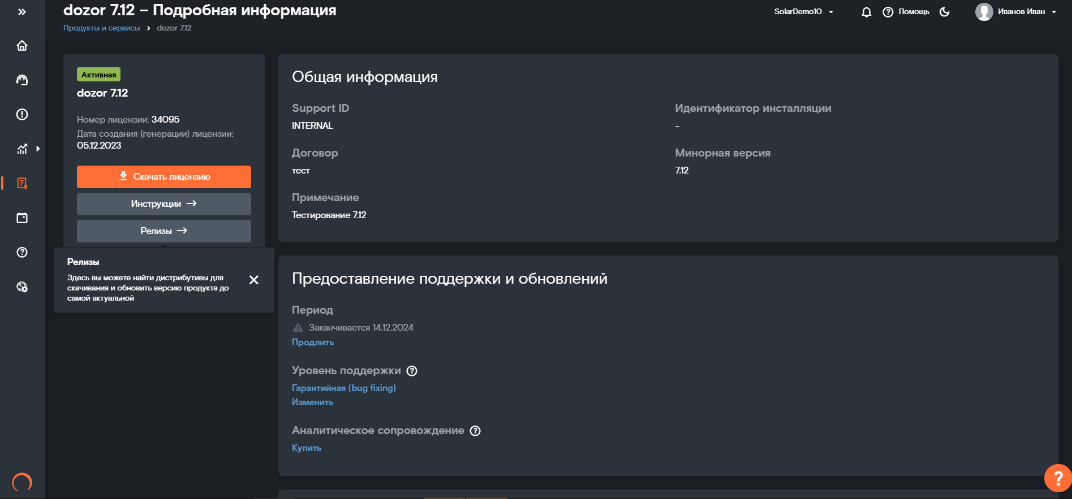Open the dashboard gauge icon in sidebar
Screen dimensions: 1072x499
coord(22,80)
